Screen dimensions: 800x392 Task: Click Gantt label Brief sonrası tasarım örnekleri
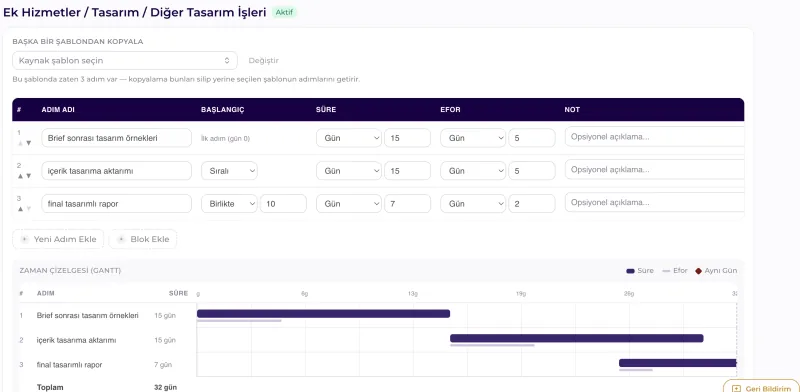click(88, 315)
